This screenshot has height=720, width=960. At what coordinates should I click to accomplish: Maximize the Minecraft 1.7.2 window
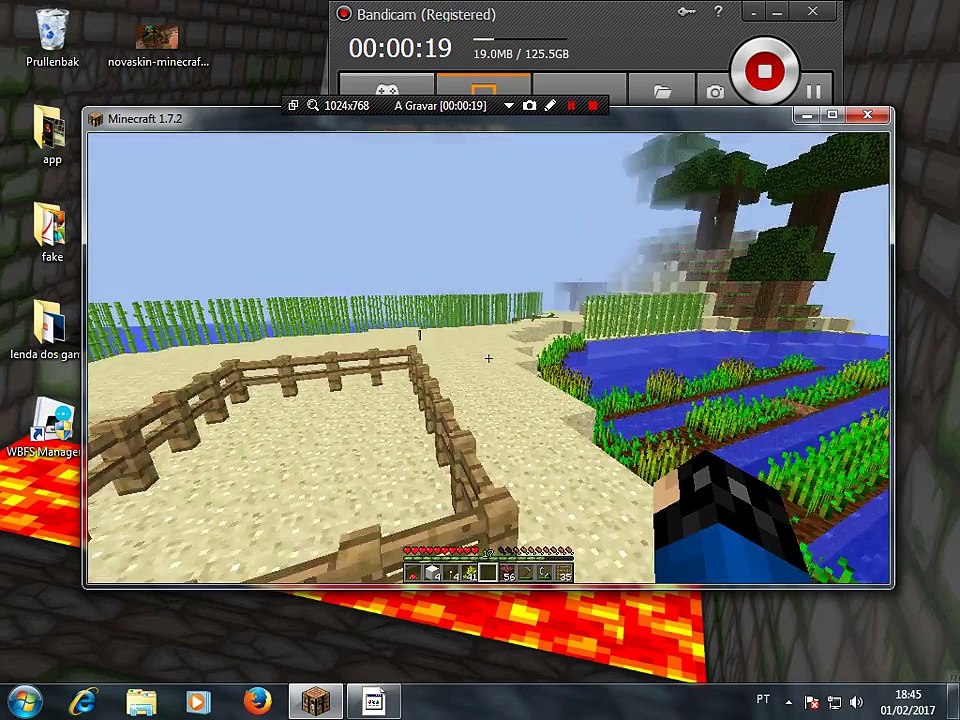tap(832, 114)
